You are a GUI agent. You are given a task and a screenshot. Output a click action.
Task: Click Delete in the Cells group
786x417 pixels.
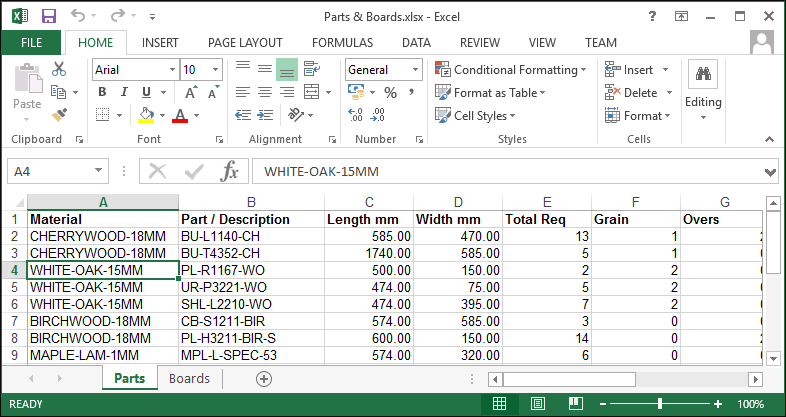pyautogui.click(x=631, y=93)
